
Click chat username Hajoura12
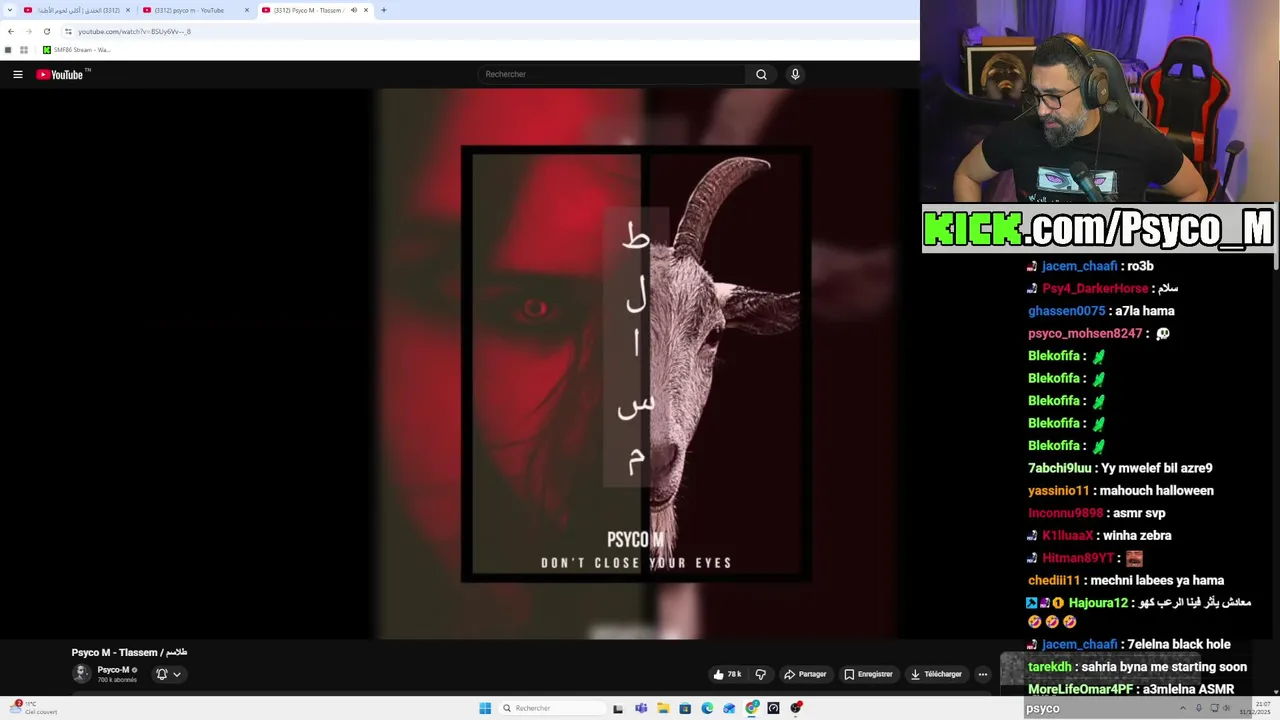point(1098,603)
